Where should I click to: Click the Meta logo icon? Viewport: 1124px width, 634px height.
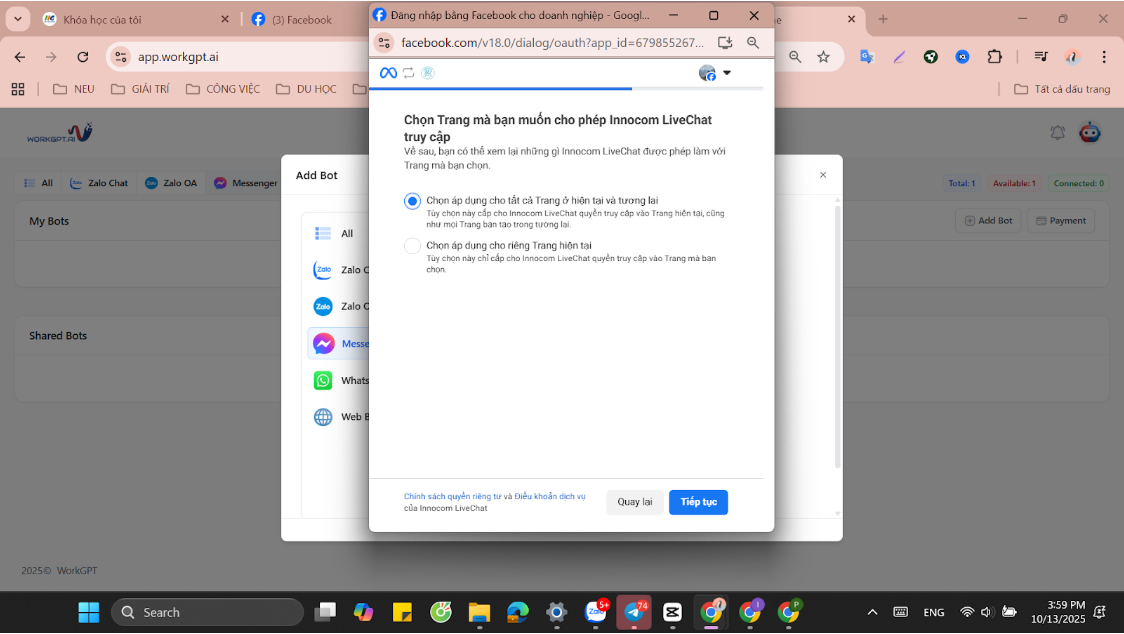pos(388,73)
